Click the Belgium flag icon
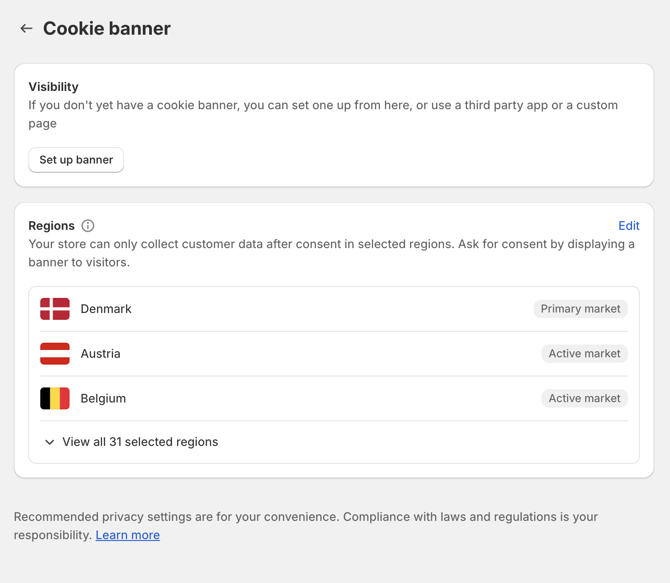670x583 pixels. (x=55, y=398)
